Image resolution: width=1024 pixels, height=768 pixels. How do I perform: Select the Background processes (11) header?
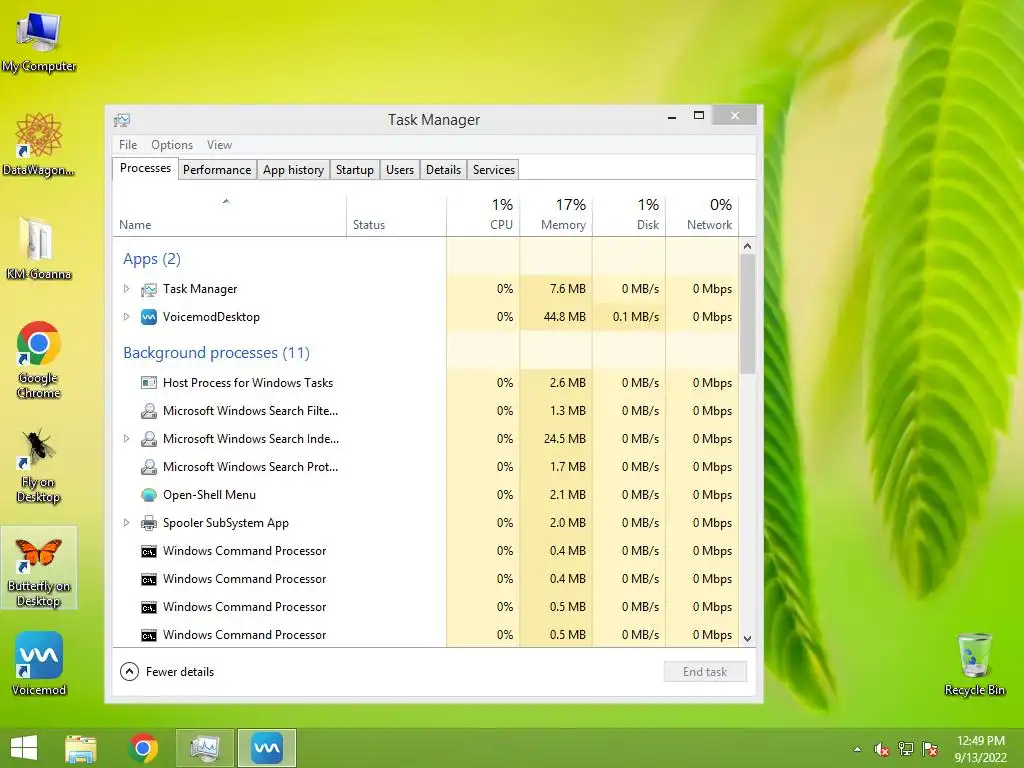coord(216,353)
